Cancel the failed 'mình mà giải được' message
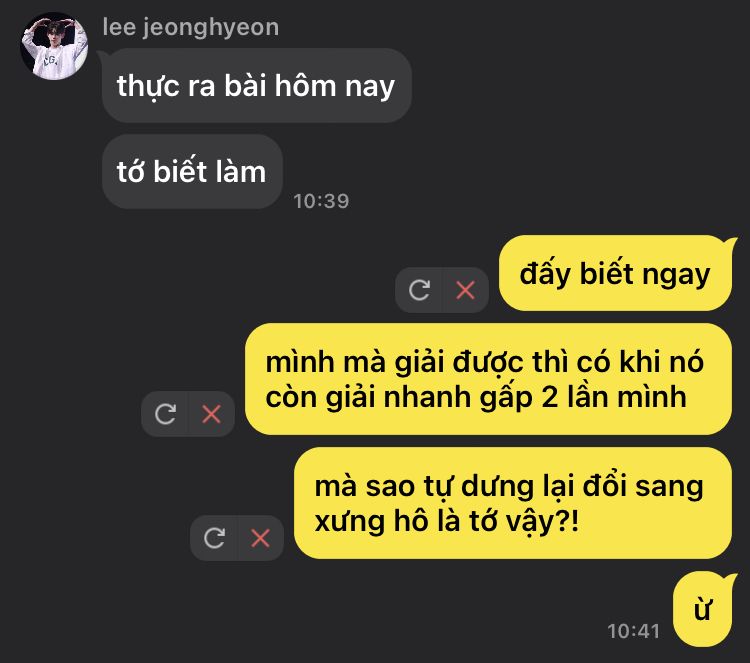This screenshot has height=663, width=750. (211, 414)
